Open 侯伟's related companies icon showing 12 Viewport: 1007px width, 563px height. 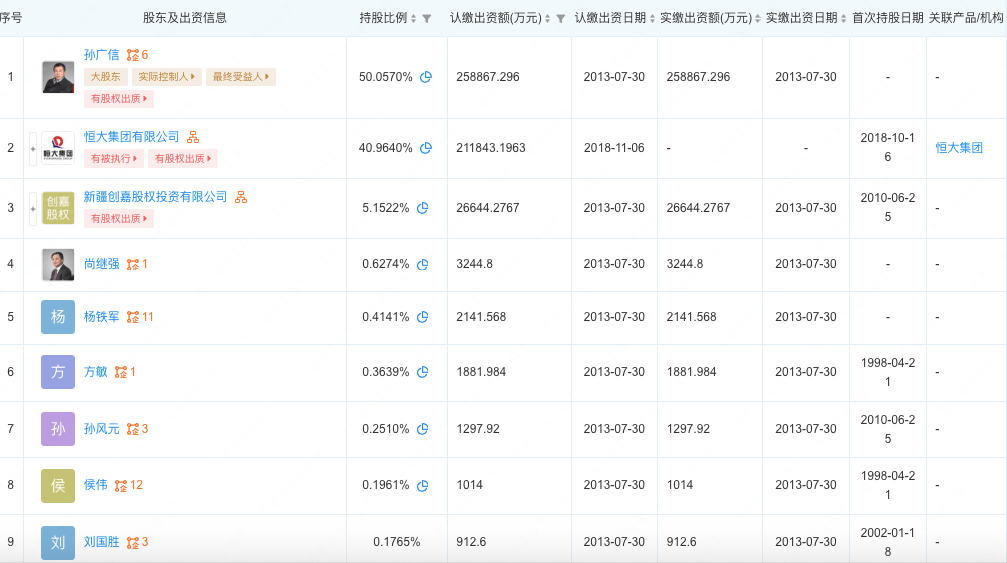click(x=128, y=485)
